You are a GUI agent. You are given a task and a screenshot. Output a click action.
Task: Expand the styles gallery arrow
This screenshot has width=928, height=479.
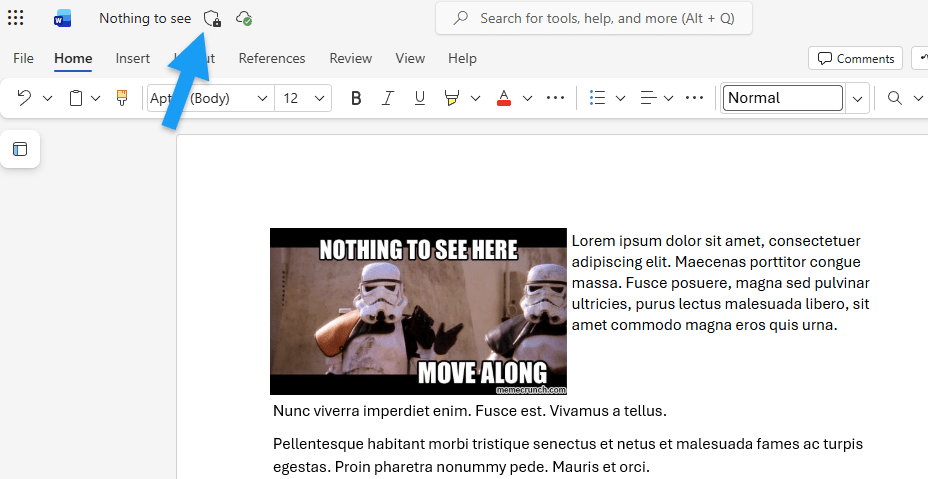858,99
